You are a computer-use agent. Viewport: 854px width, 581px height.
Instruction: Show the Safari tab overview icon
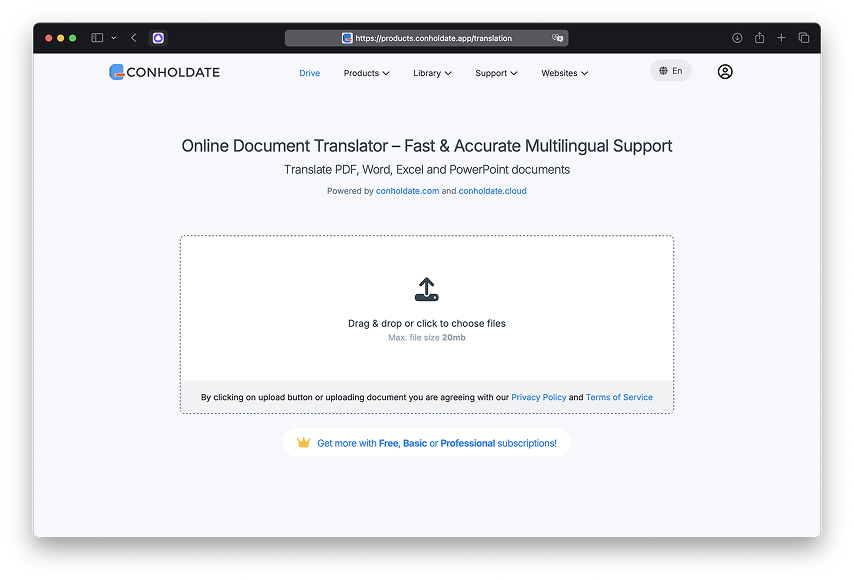[x=803, y=38]
